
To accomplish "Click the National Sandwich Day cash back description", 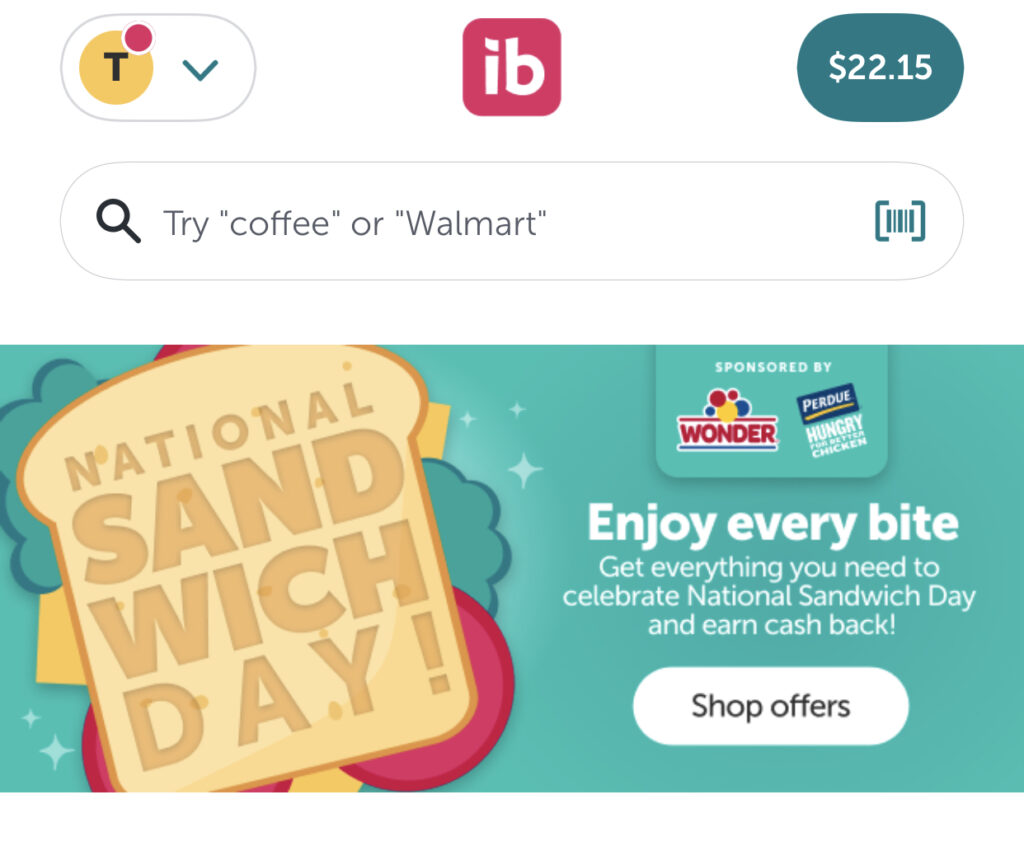I will 768,597.
